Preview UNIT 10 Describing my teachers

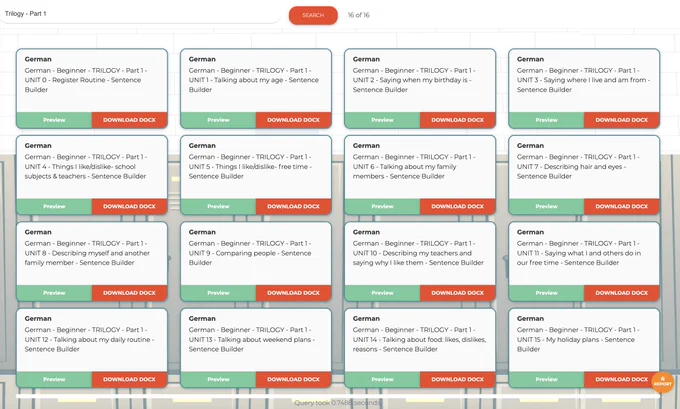point(382,293)
